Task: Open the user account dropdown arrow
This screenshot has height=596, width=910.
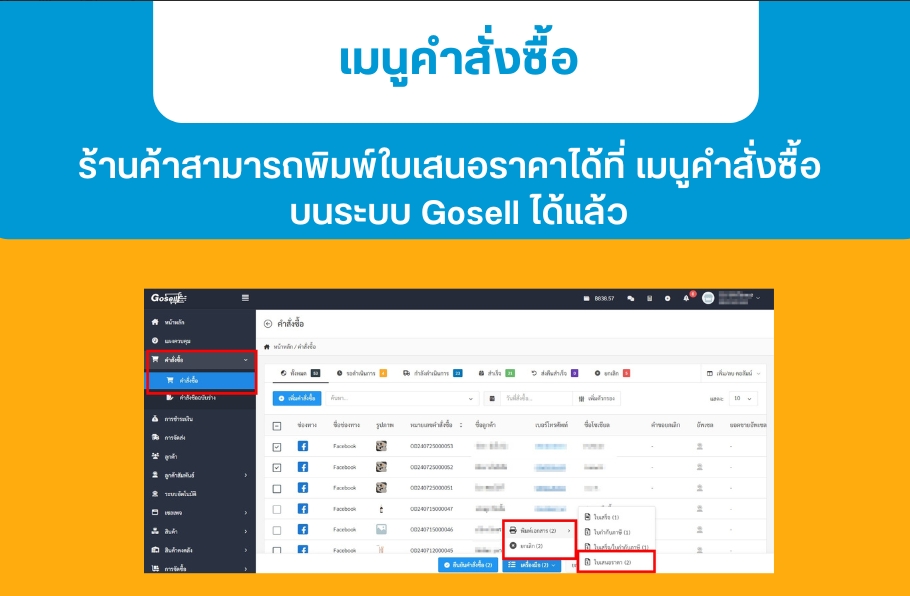Action: (x=758, y=298)
